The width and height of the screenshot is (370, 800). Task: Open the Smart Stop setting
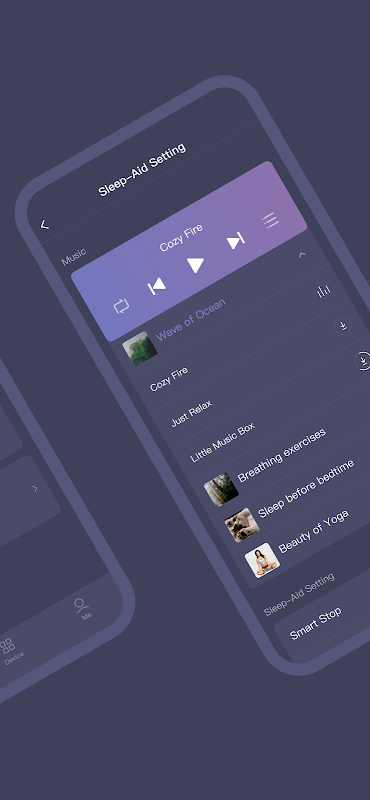(316, 623)
